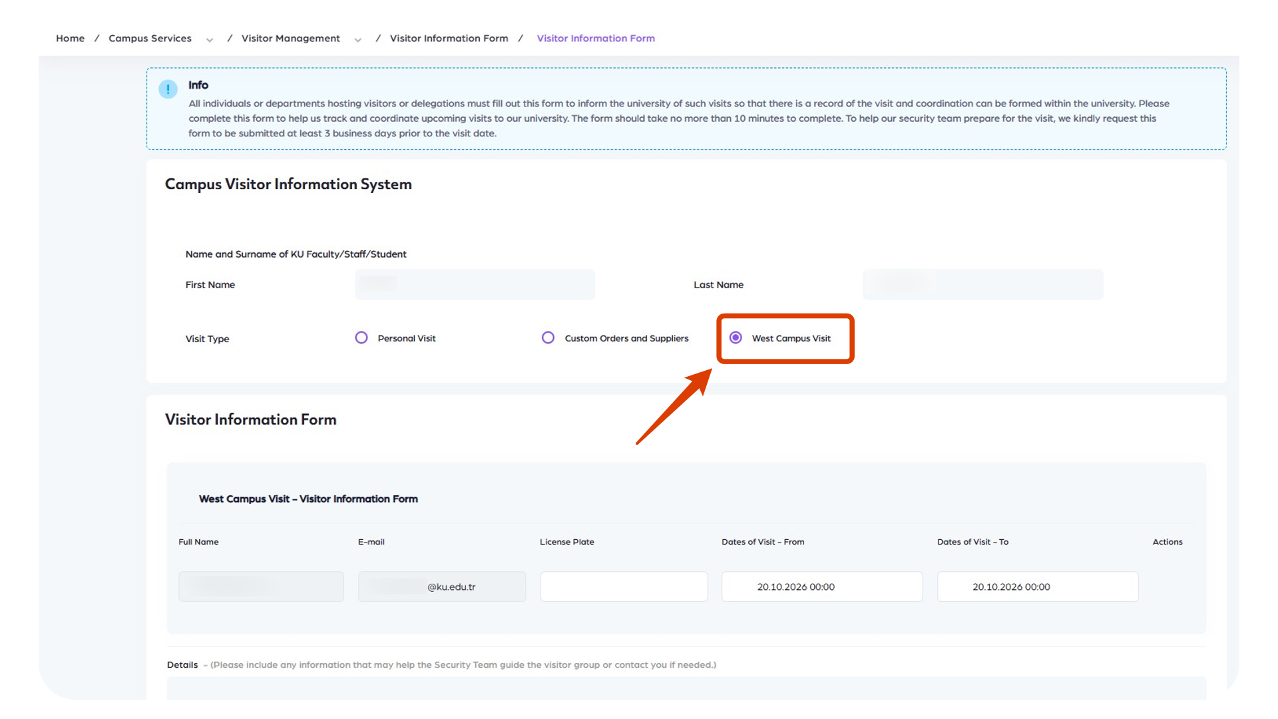The height and width of the screenshot is (719, 1278).
Task: Go to the Home breadcrumb
Action: tap(70, 38)
